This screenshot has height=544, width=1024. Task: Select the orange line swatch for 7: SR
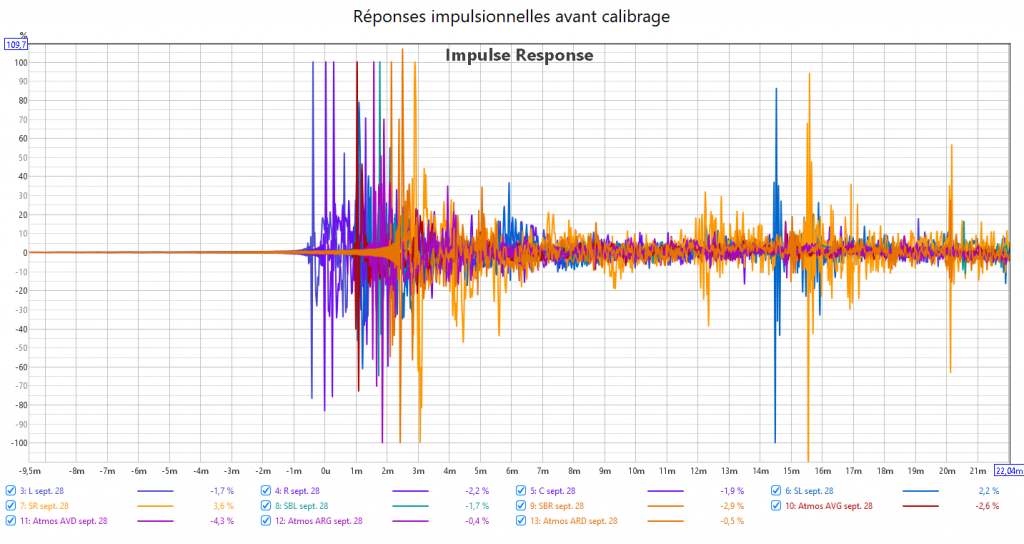click(x=155, y=506)
